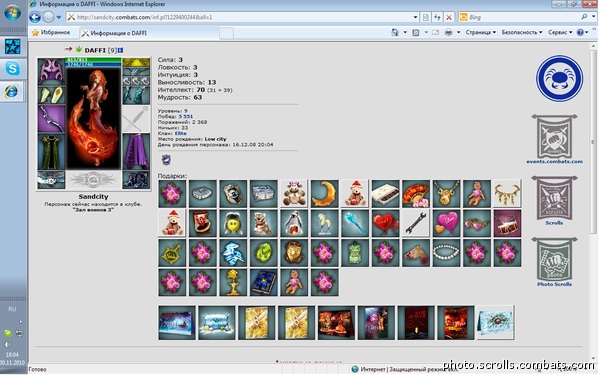Image resolution: width=600 pixels, height=375 pixels.
Task: Open the Сервис dropdown menu
Action: pyautogui.click(x=560, y=33)
